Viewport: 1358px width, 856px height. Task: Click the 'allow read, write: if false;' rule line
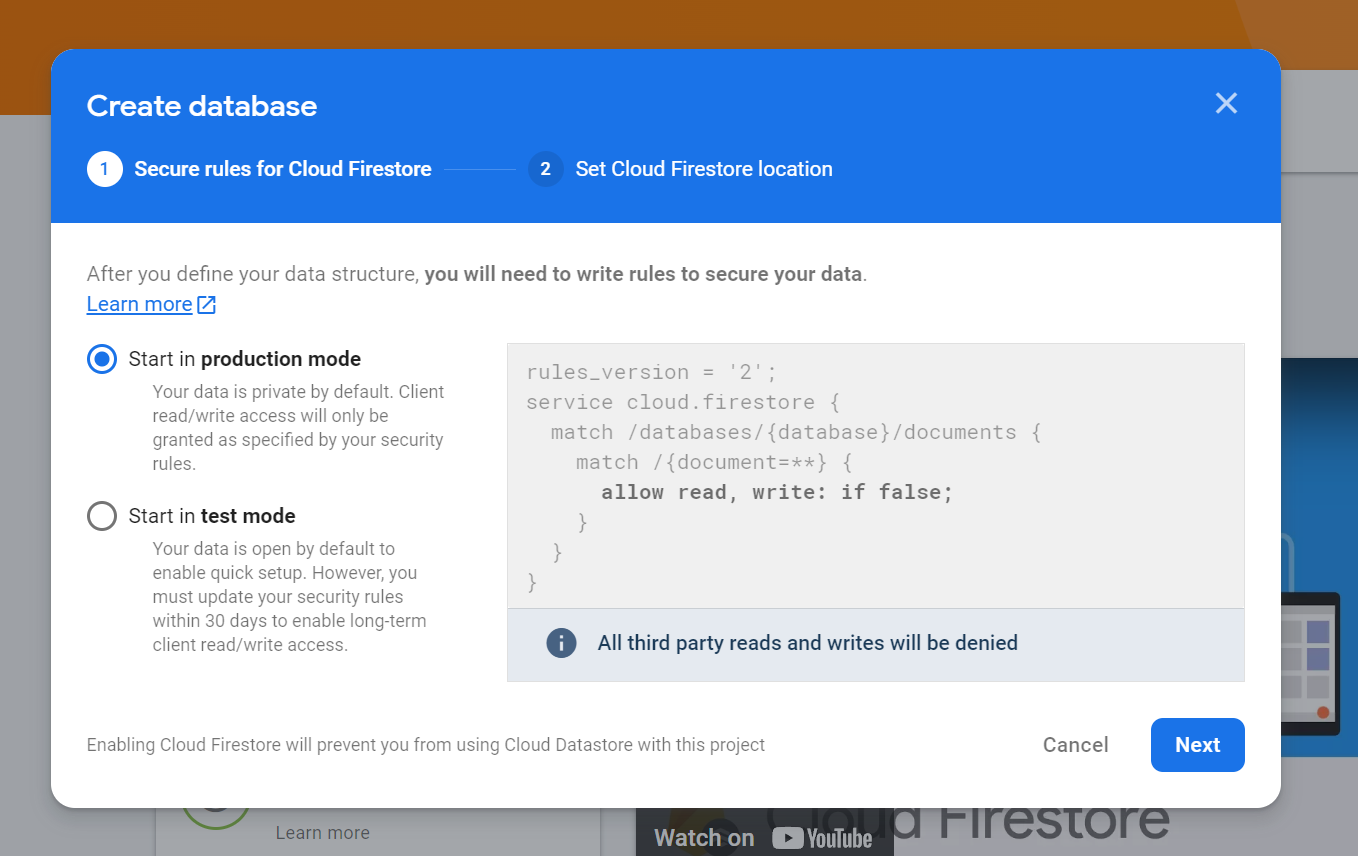pyautogui.click(x=777, y=492)
